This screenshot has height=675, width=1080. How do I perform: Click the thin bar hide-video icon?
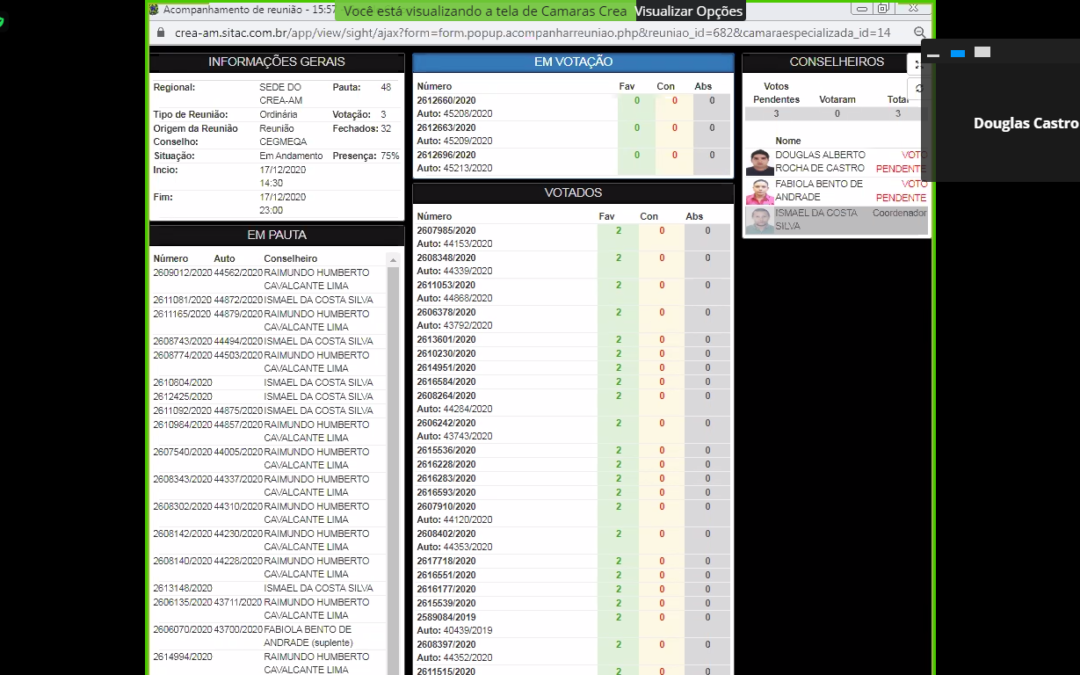click(933, 55)
